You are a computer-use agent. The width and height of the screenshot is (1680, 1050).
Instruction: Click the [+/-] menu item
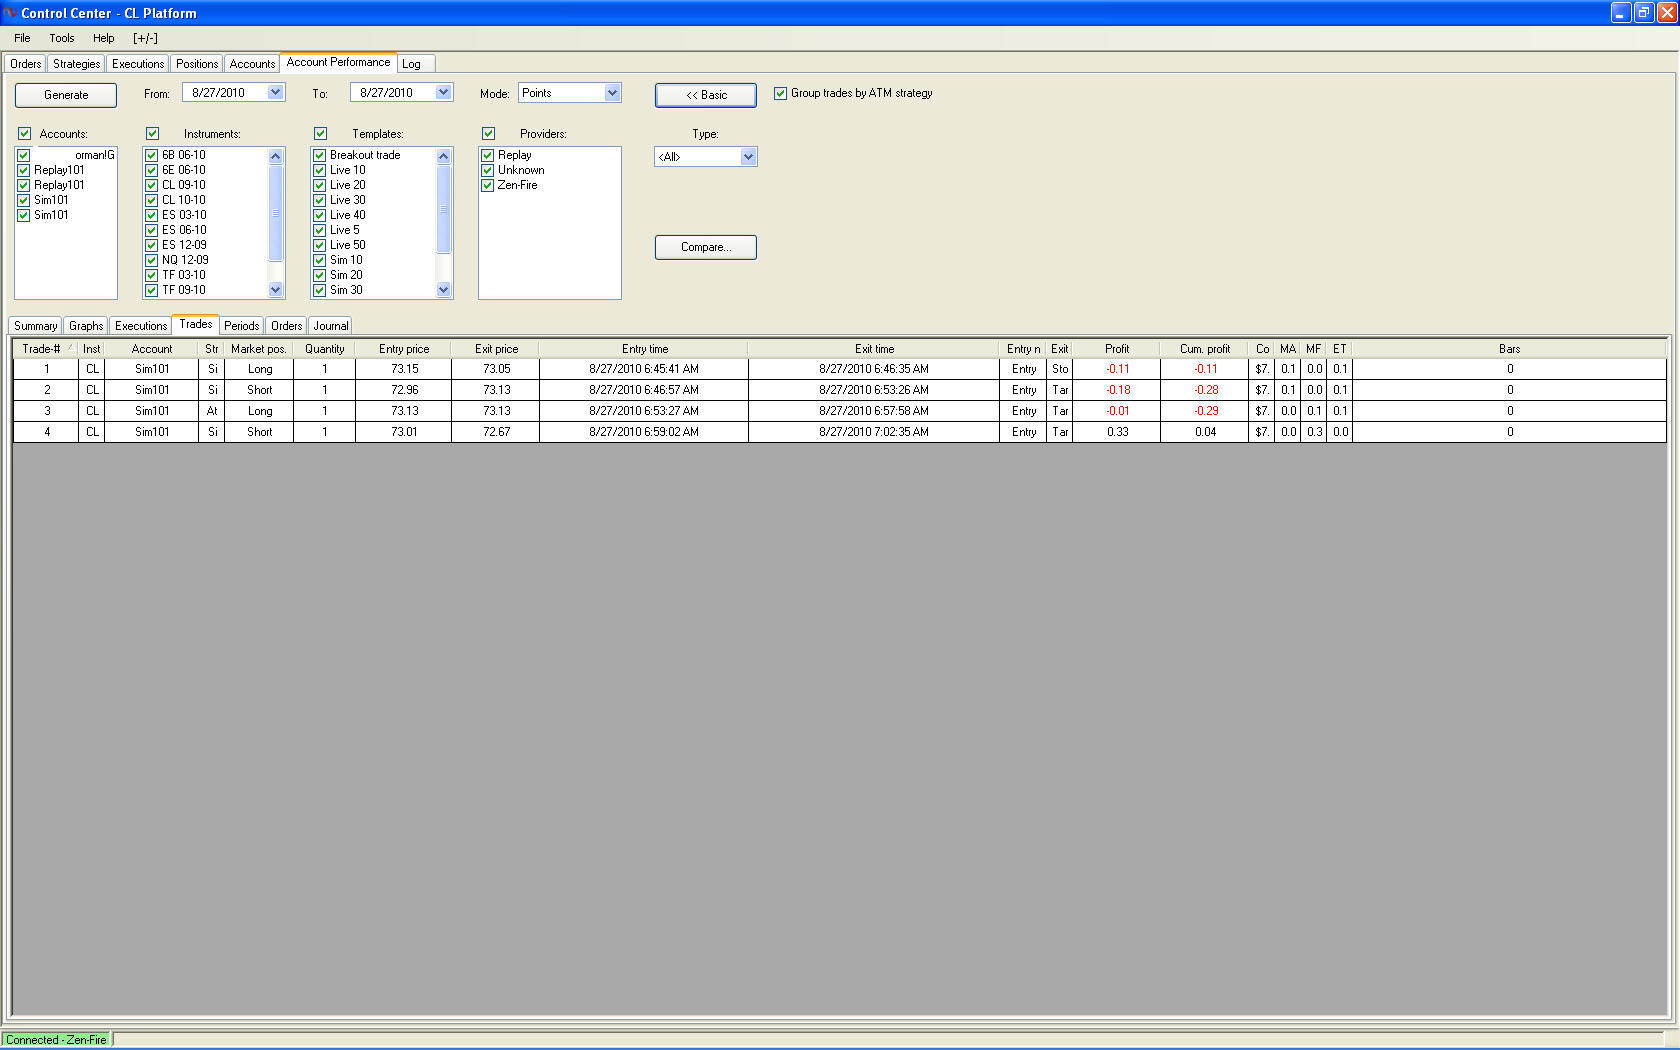[x=145, y=38]
